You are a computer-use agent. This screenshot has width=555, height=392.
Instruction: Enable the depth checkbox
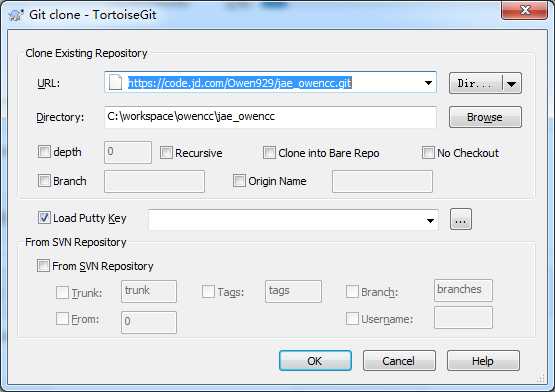click(44, 152)
